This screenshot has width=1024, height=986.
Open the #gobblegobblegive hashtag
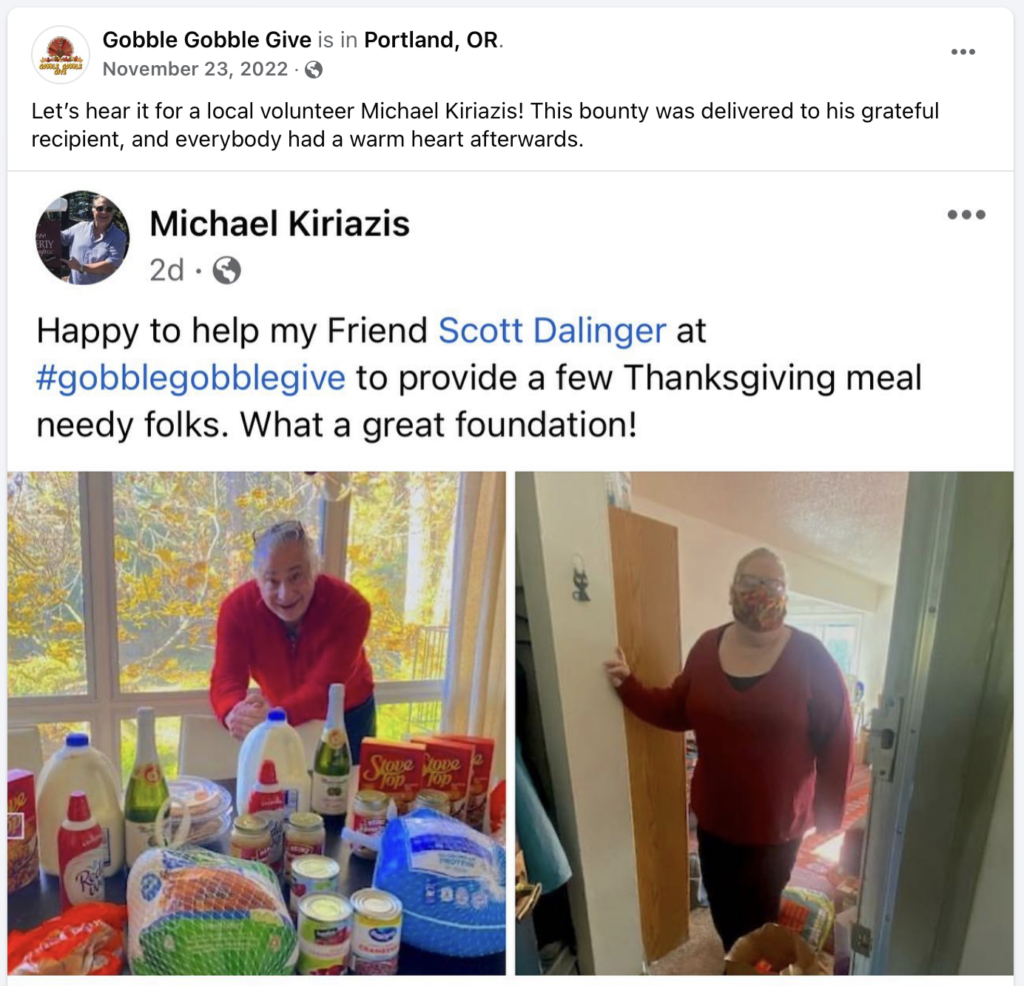[x=190, y=377]
